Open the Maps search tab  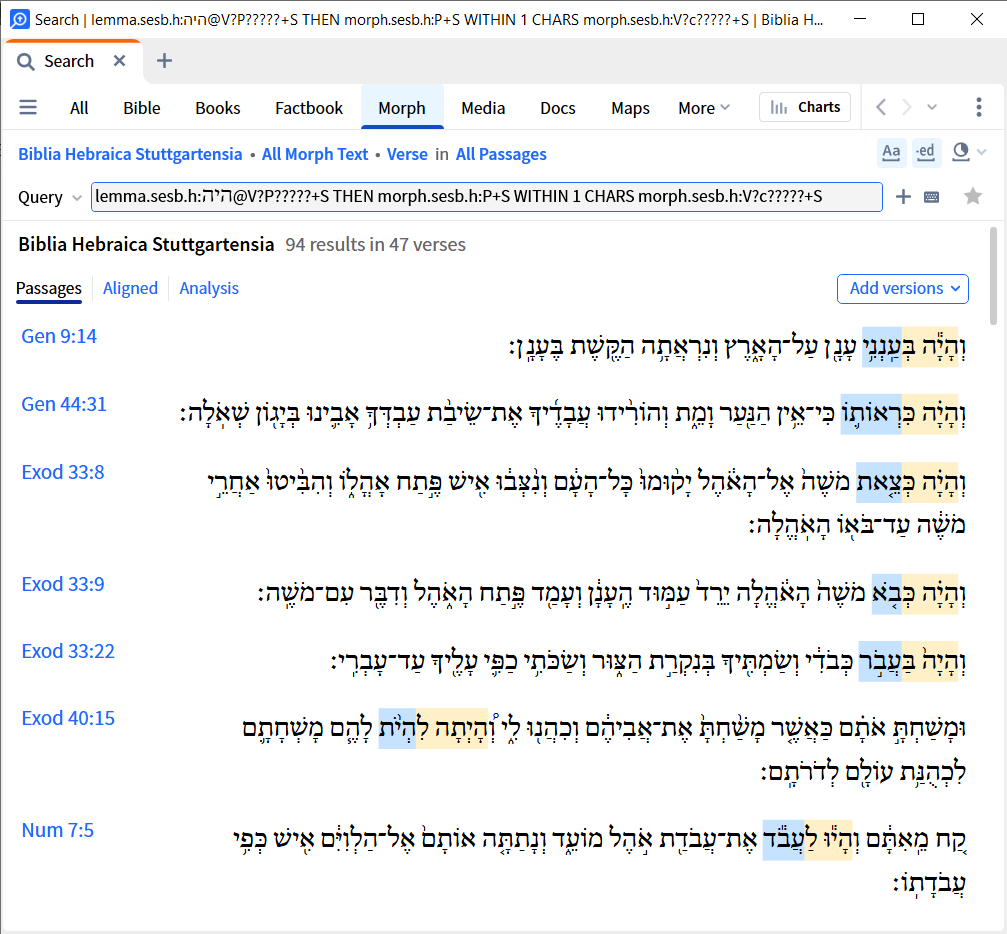point(630,108)
